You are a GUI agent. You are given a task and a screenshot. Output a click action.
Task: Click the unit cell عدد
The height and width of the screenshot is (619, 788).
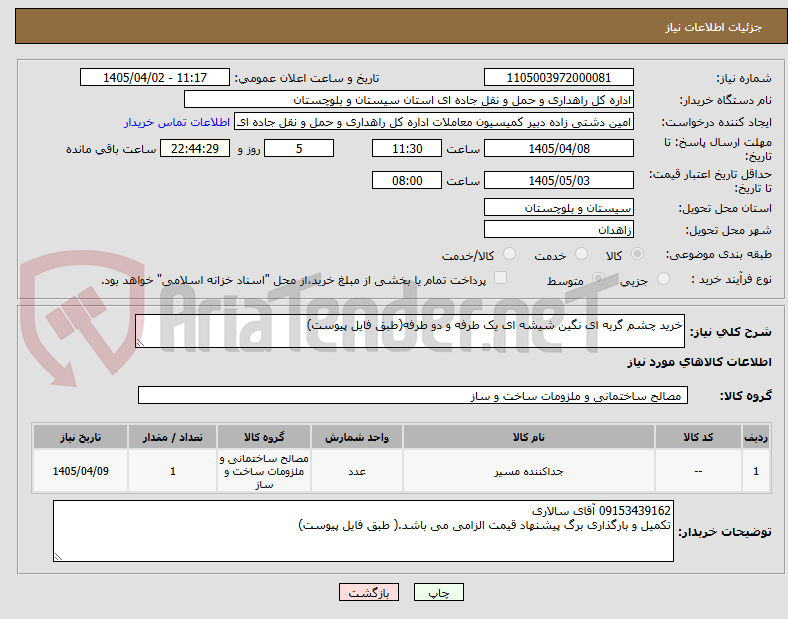click(x=357, y=471)
